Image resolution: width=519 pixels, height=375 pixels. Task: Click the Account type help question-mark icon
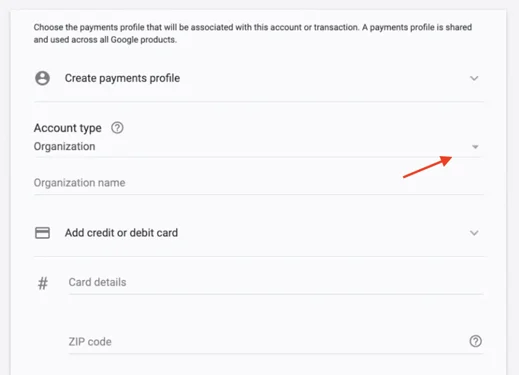[117, 128]
